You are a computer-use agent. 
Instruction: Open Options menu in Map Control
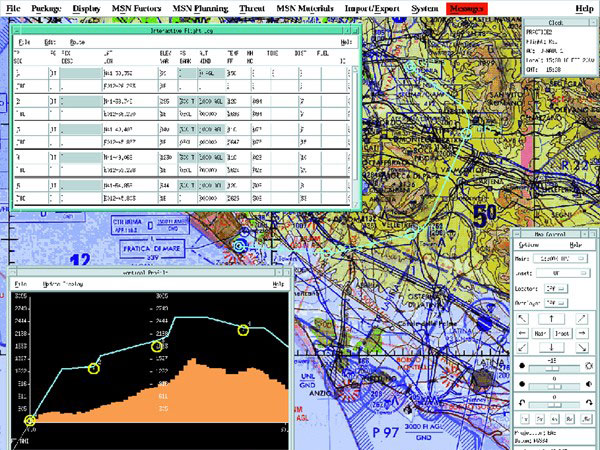click(x=529, y=245)
